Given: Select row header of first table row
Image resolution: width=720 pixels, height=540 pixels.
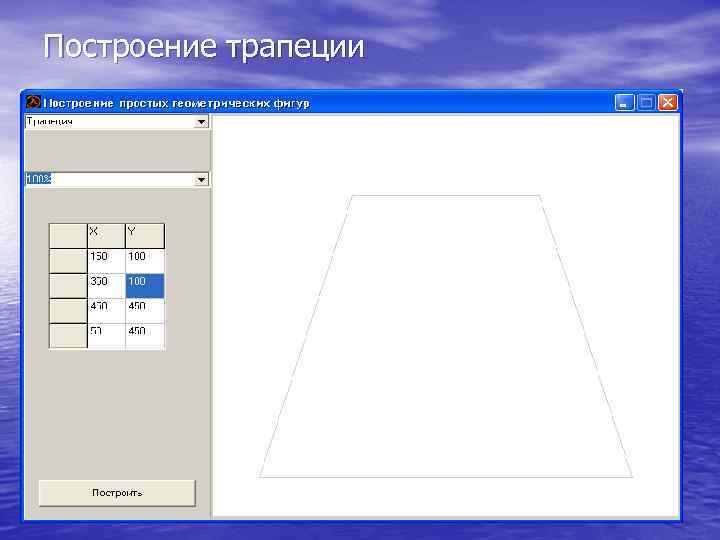Looking at the screenshot, I should [68, 261].
